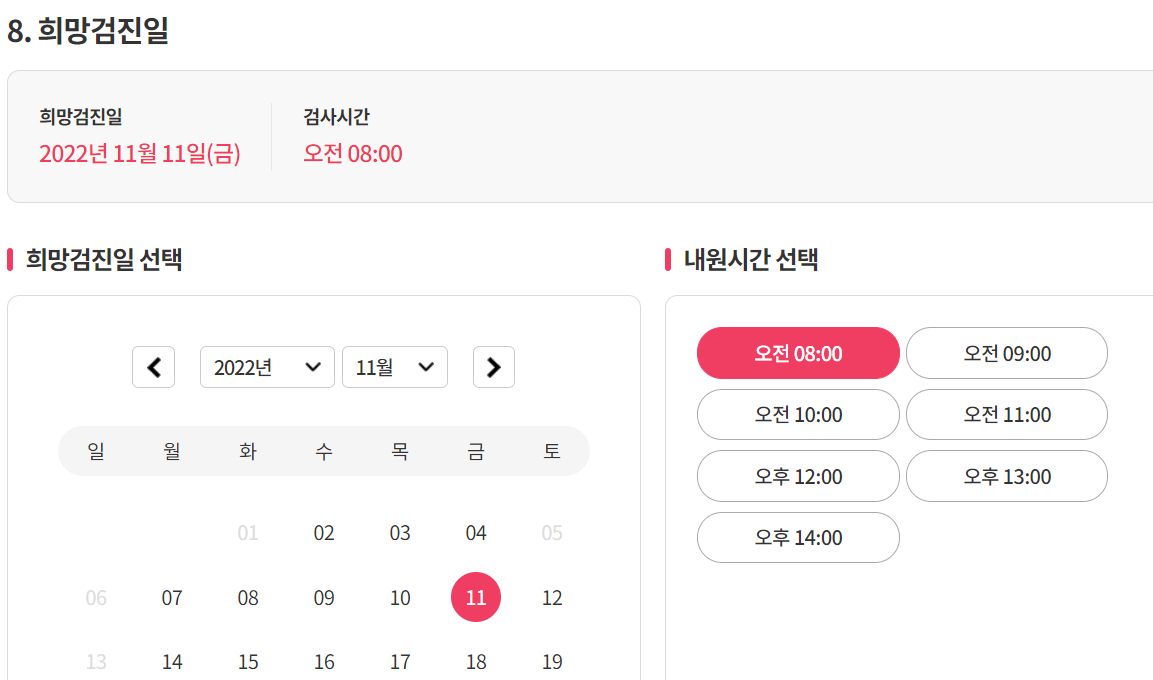1153x680 pixels.
Task: Click the selected 오전 08:00 time button
Action: (x=798, y=353)
